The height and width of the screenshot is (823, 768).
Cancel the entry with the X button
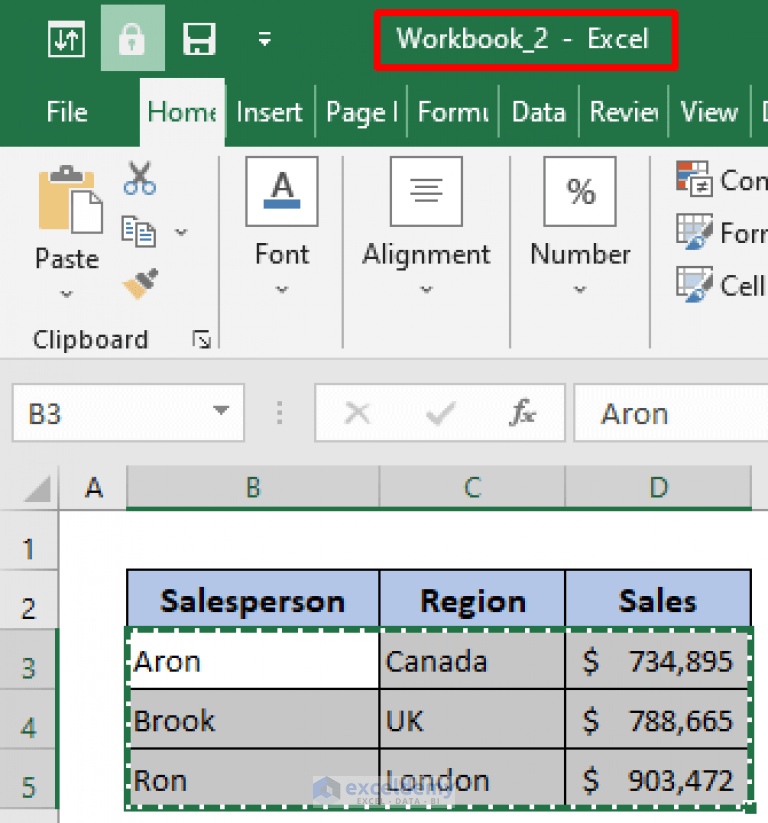(357, 412)
